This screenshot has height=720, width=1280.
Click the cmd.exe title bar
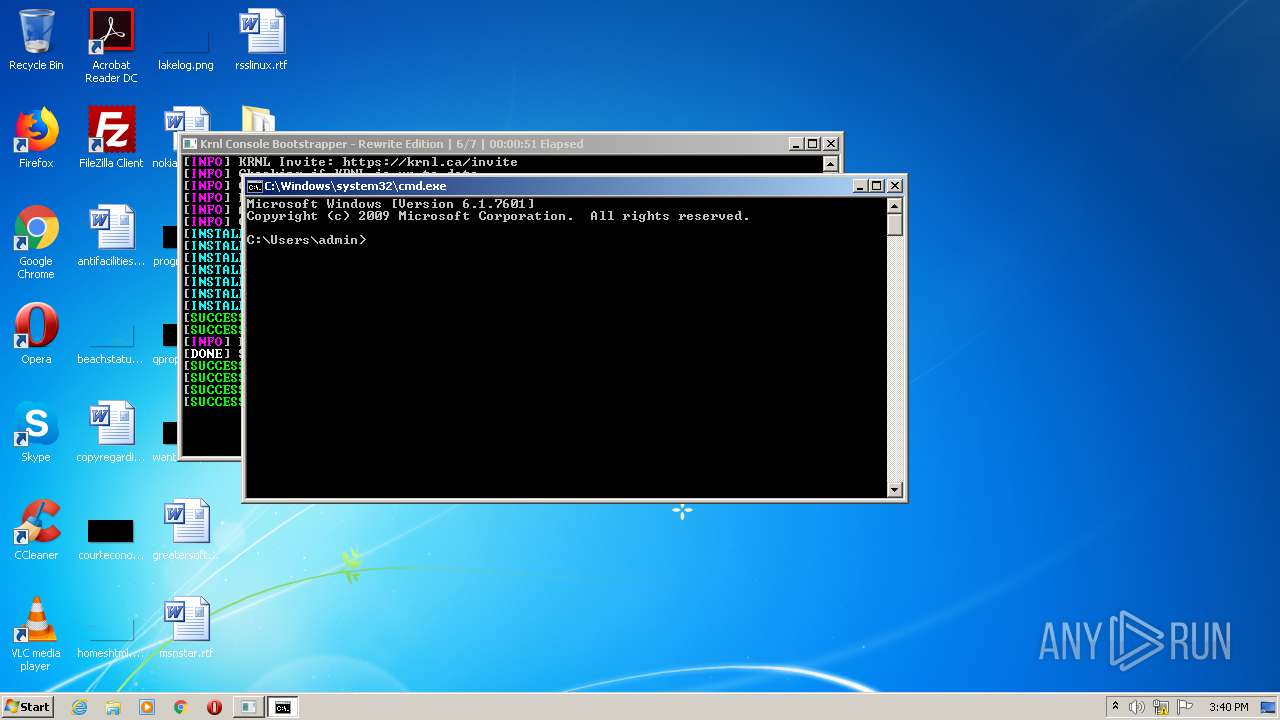pyautogui.click(x=550, y=186)
